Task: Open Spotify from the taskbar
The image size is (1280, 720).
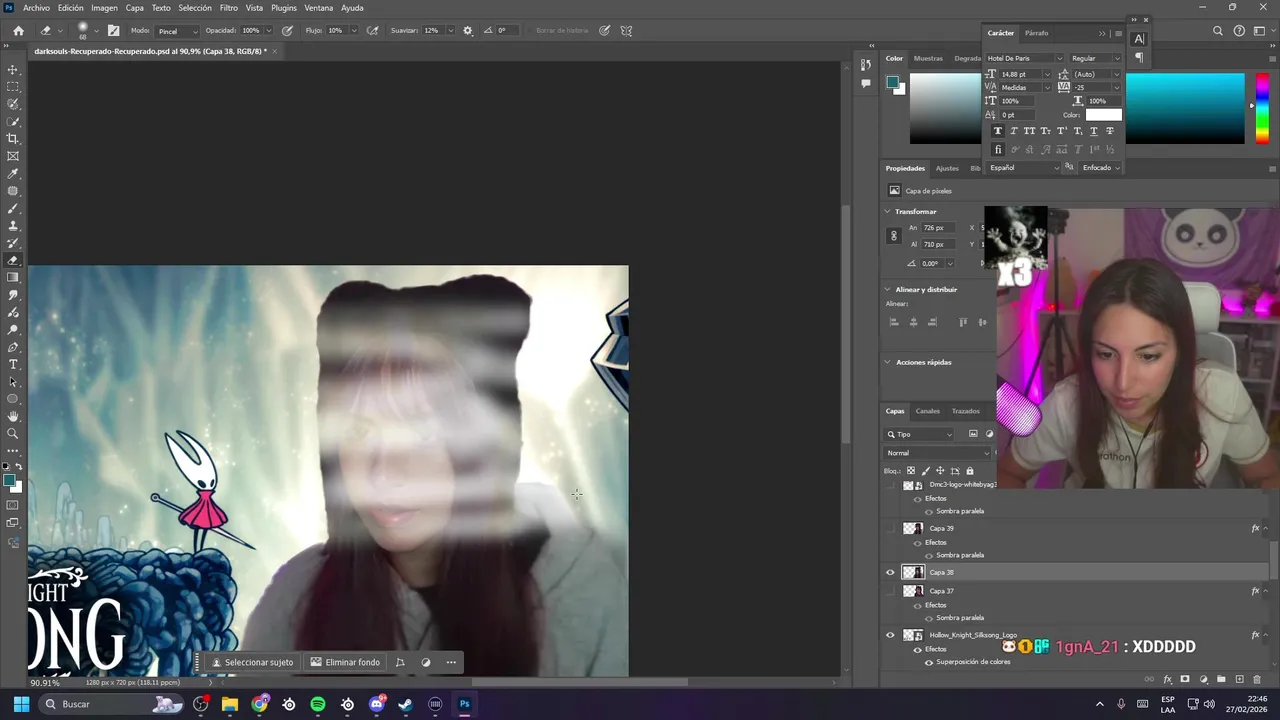Action: click(318, 704)
